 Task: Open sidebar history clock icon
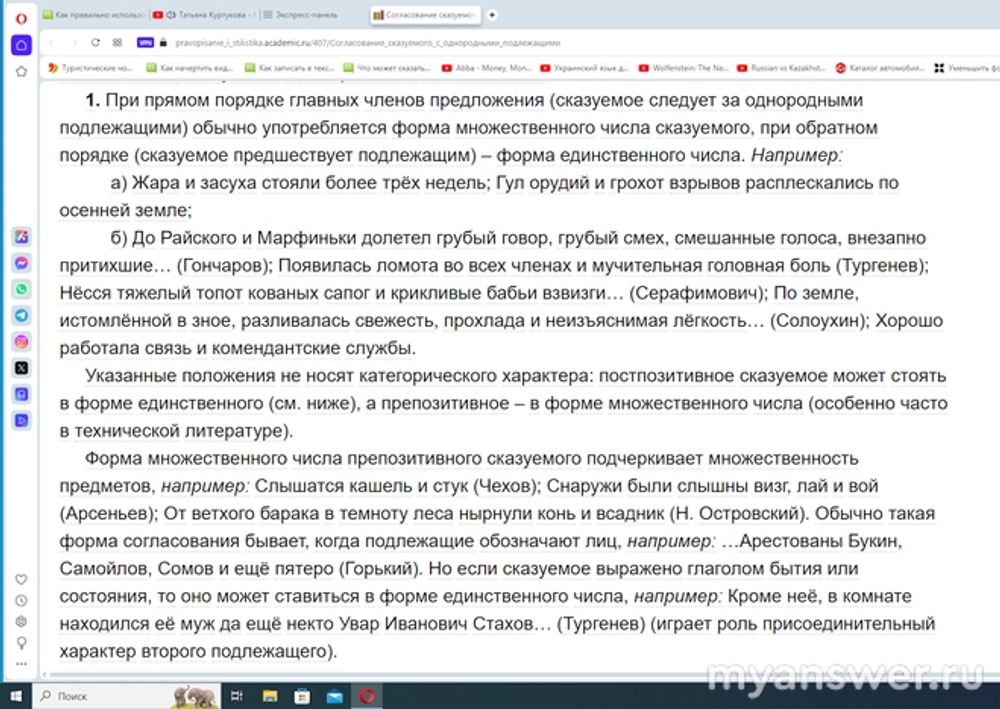[21, 601]
